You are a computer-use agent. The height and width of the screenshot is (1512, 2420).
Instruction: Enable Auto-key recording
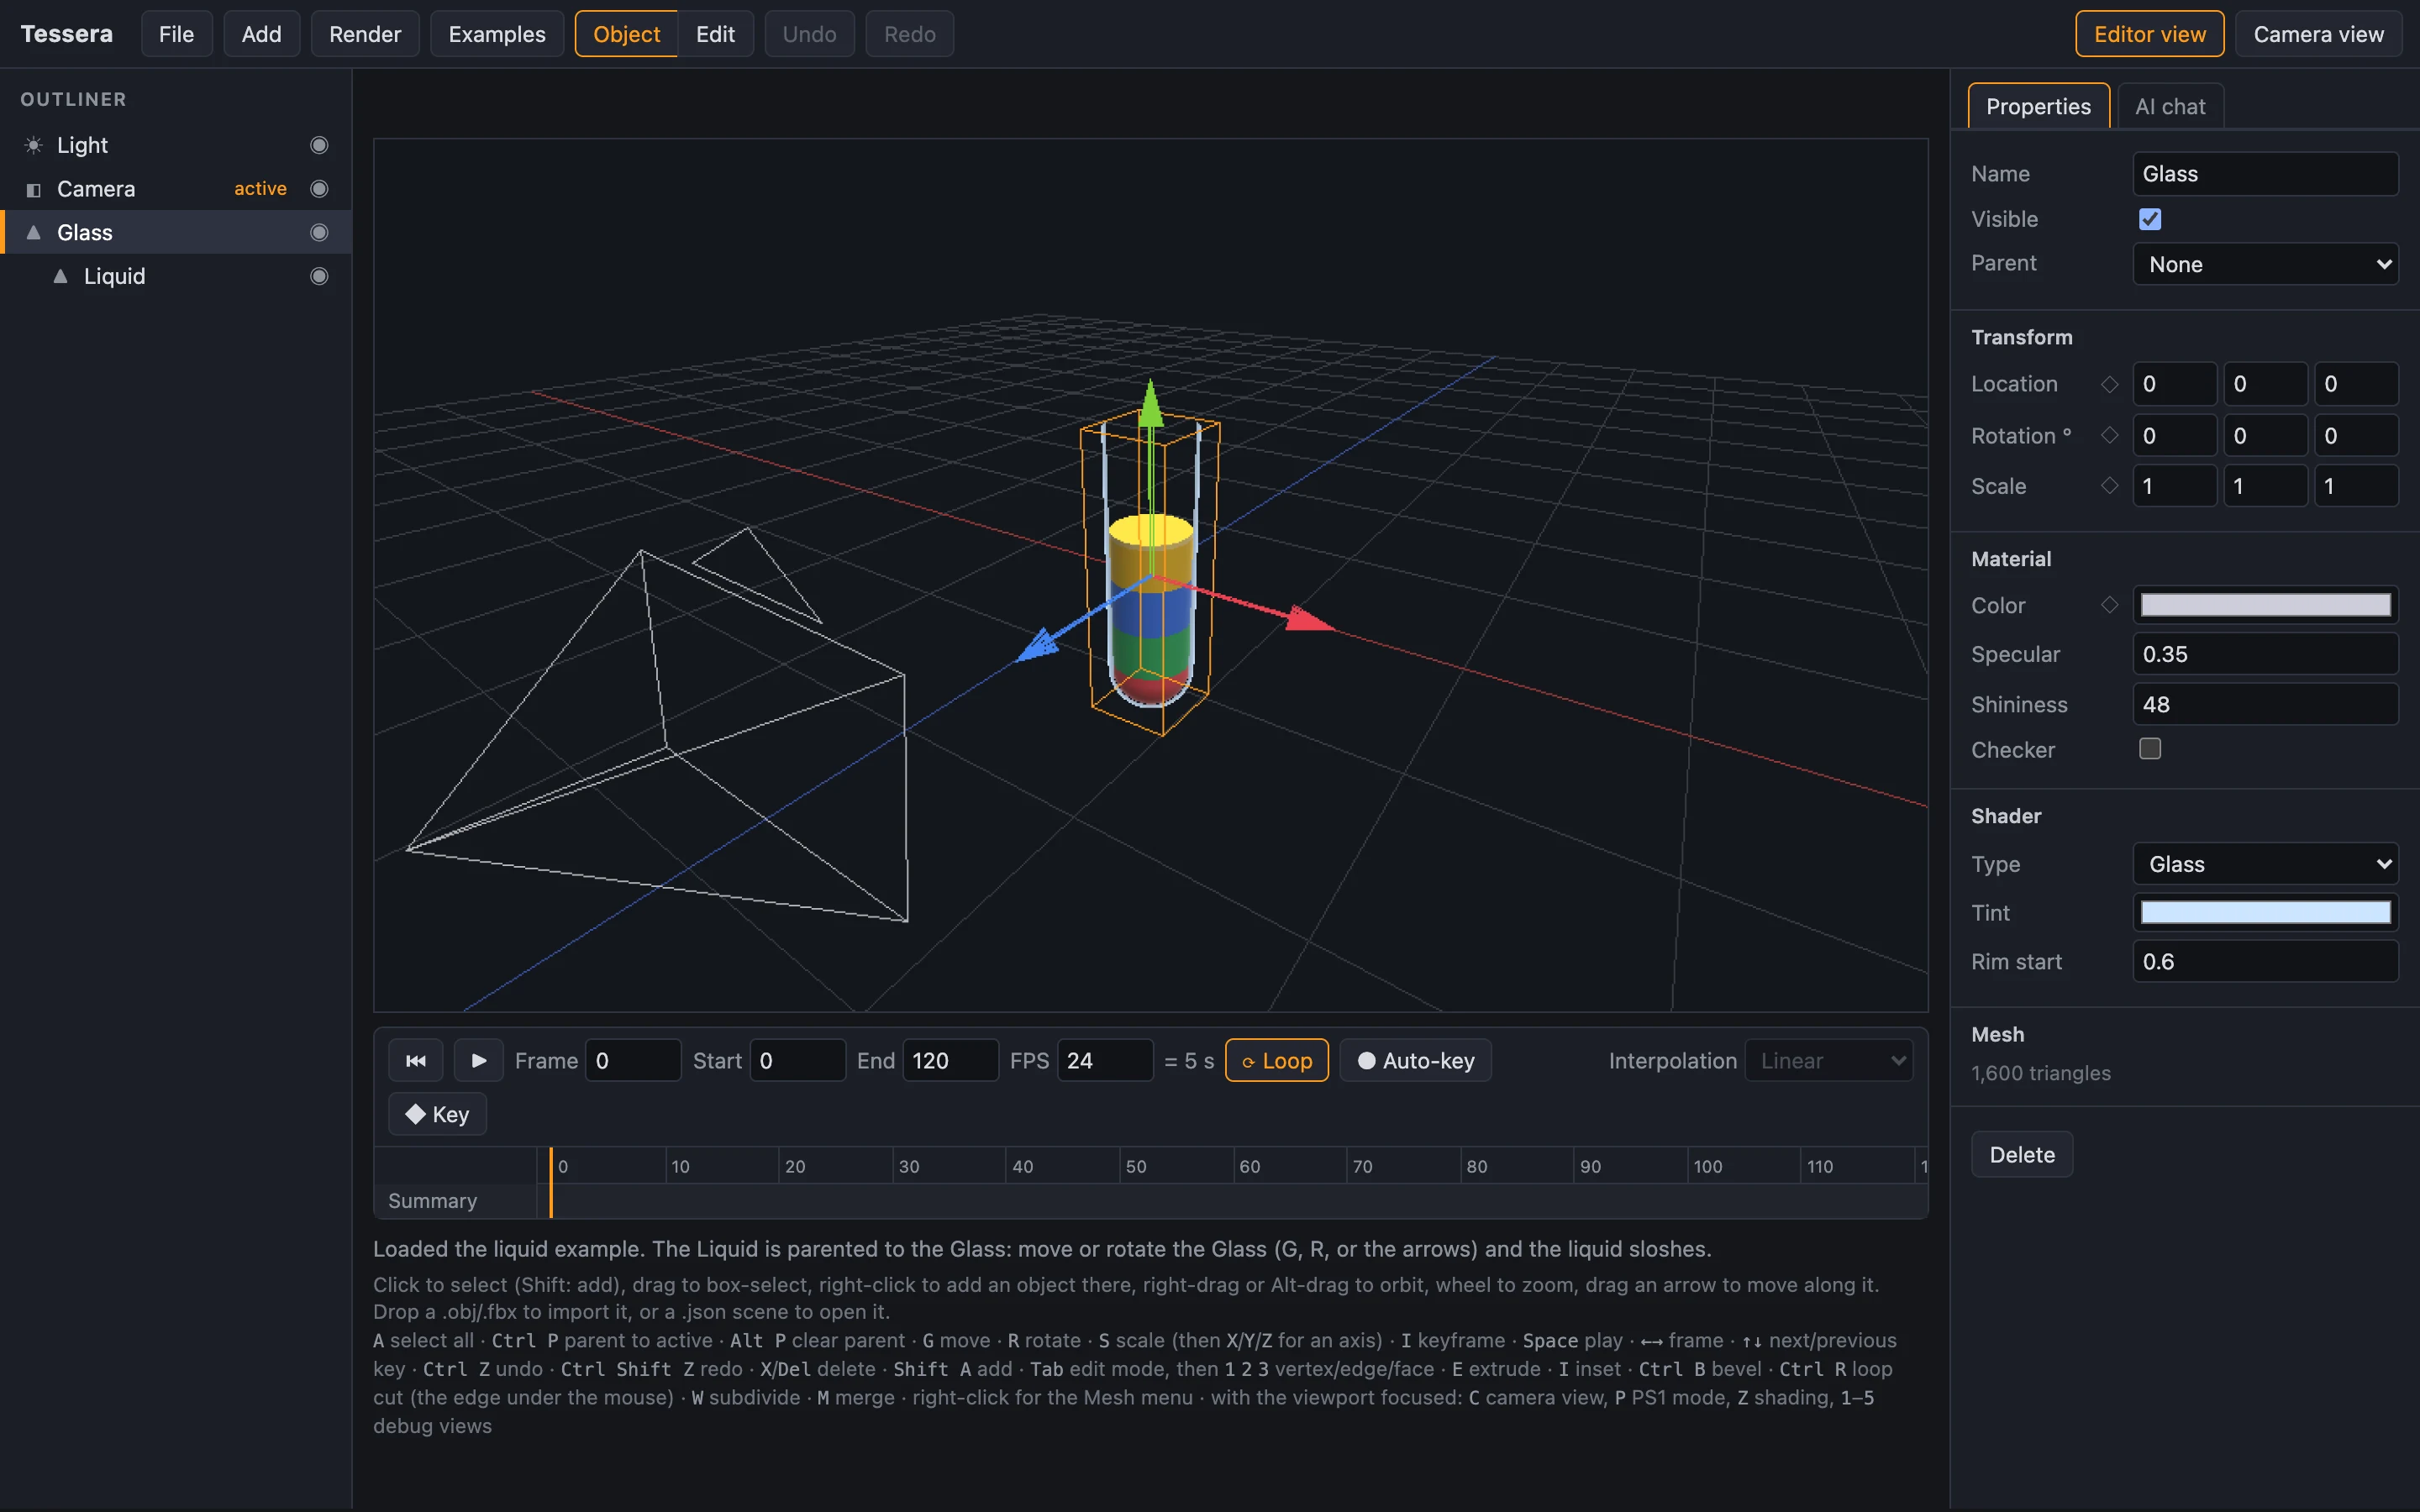[x=1415, y=1060]
